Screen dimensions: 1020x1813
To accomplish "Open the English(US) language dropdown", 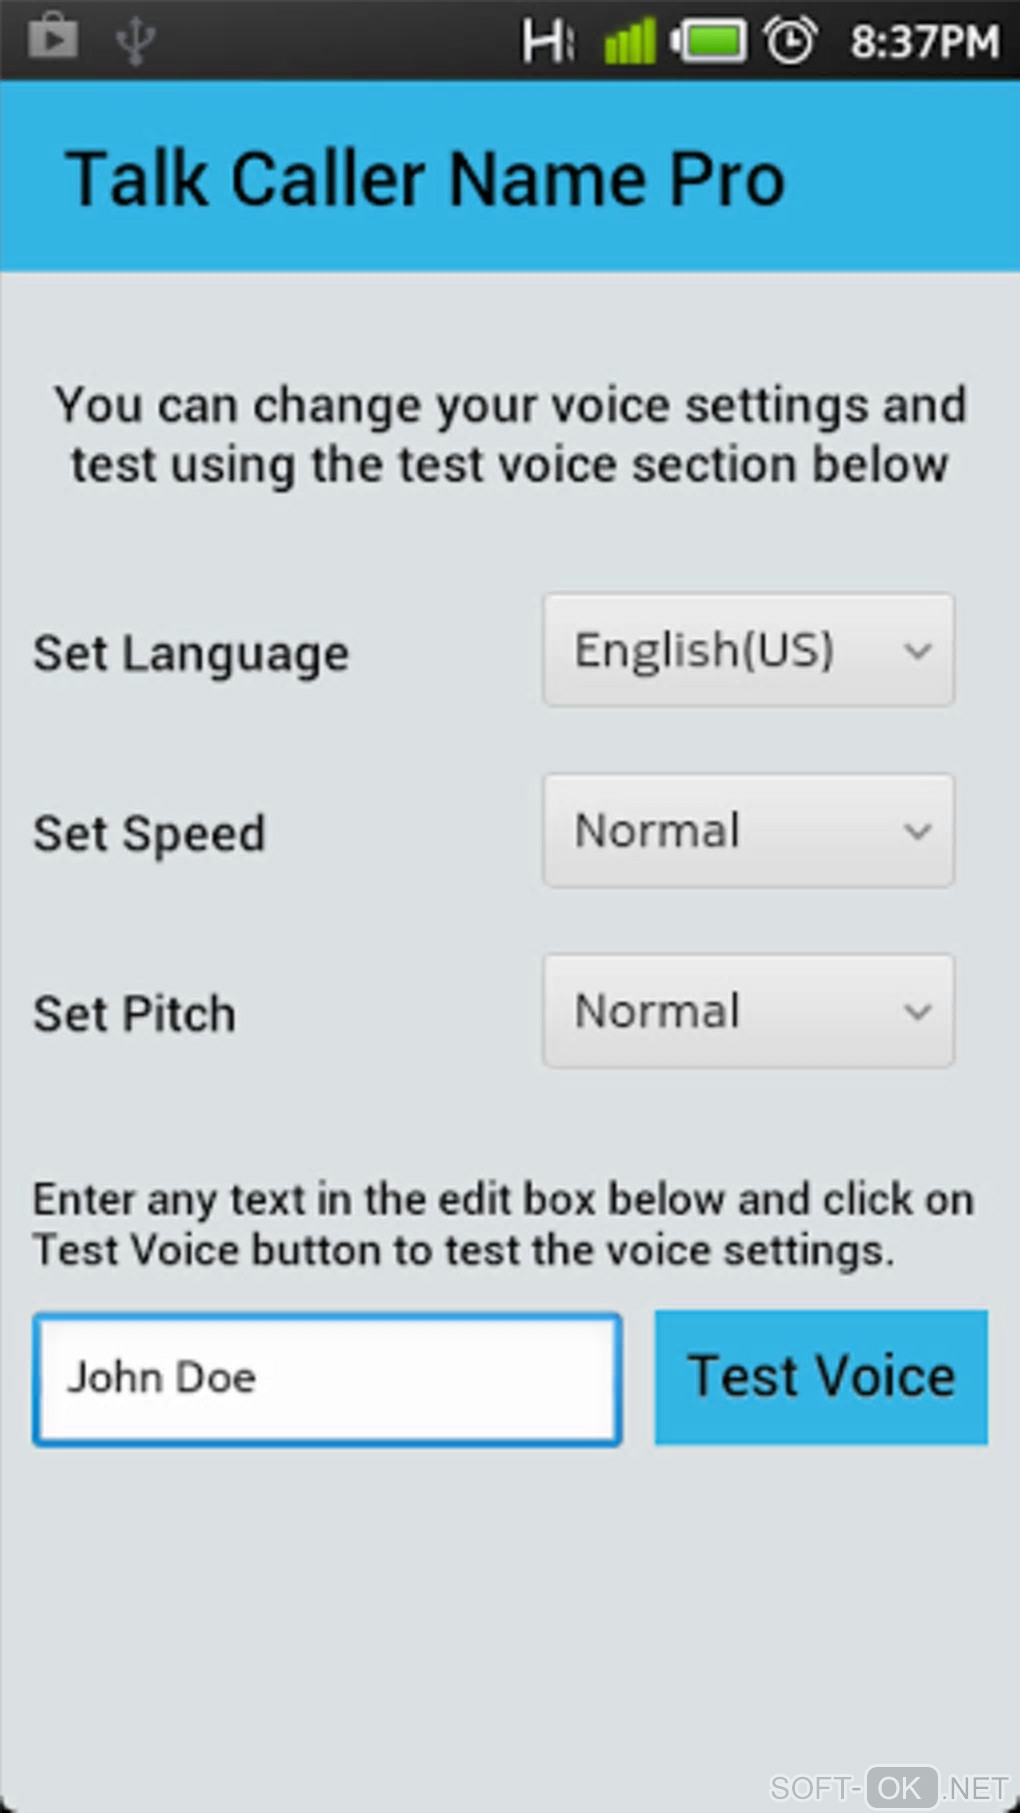I will point(748,651).
